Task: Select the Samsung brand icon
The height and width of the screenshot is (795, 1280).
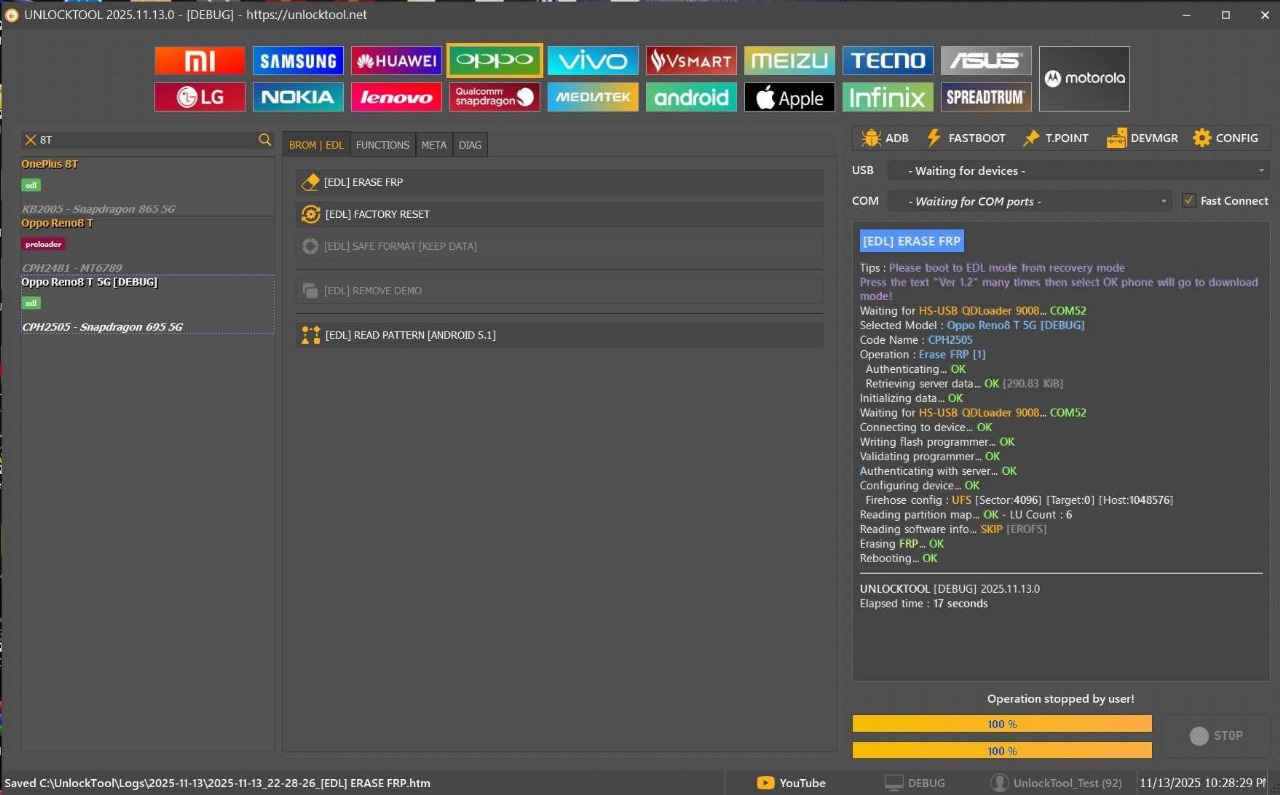Action: click(298, 61)
